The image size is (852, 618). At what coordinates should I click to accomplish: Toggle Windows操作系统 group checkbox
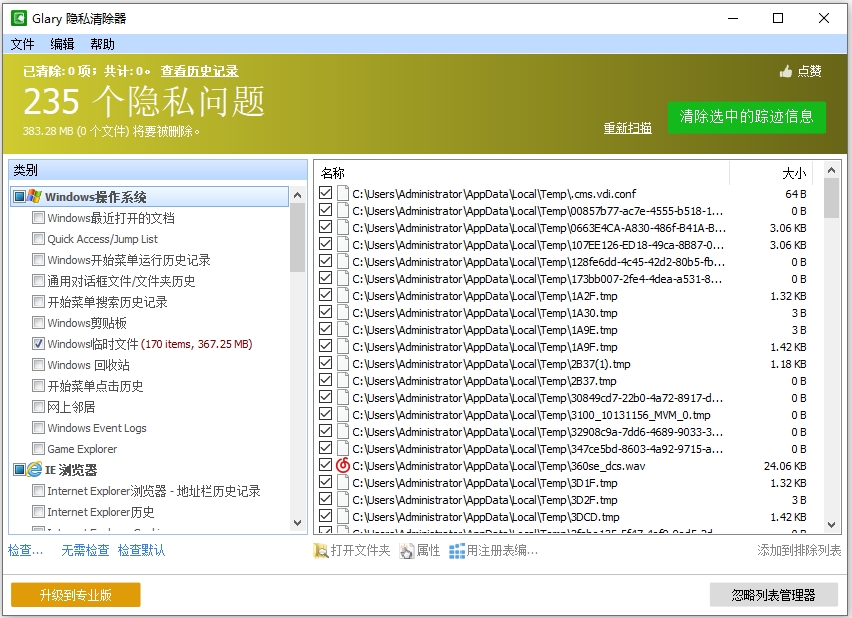click(x=20, y=196)
